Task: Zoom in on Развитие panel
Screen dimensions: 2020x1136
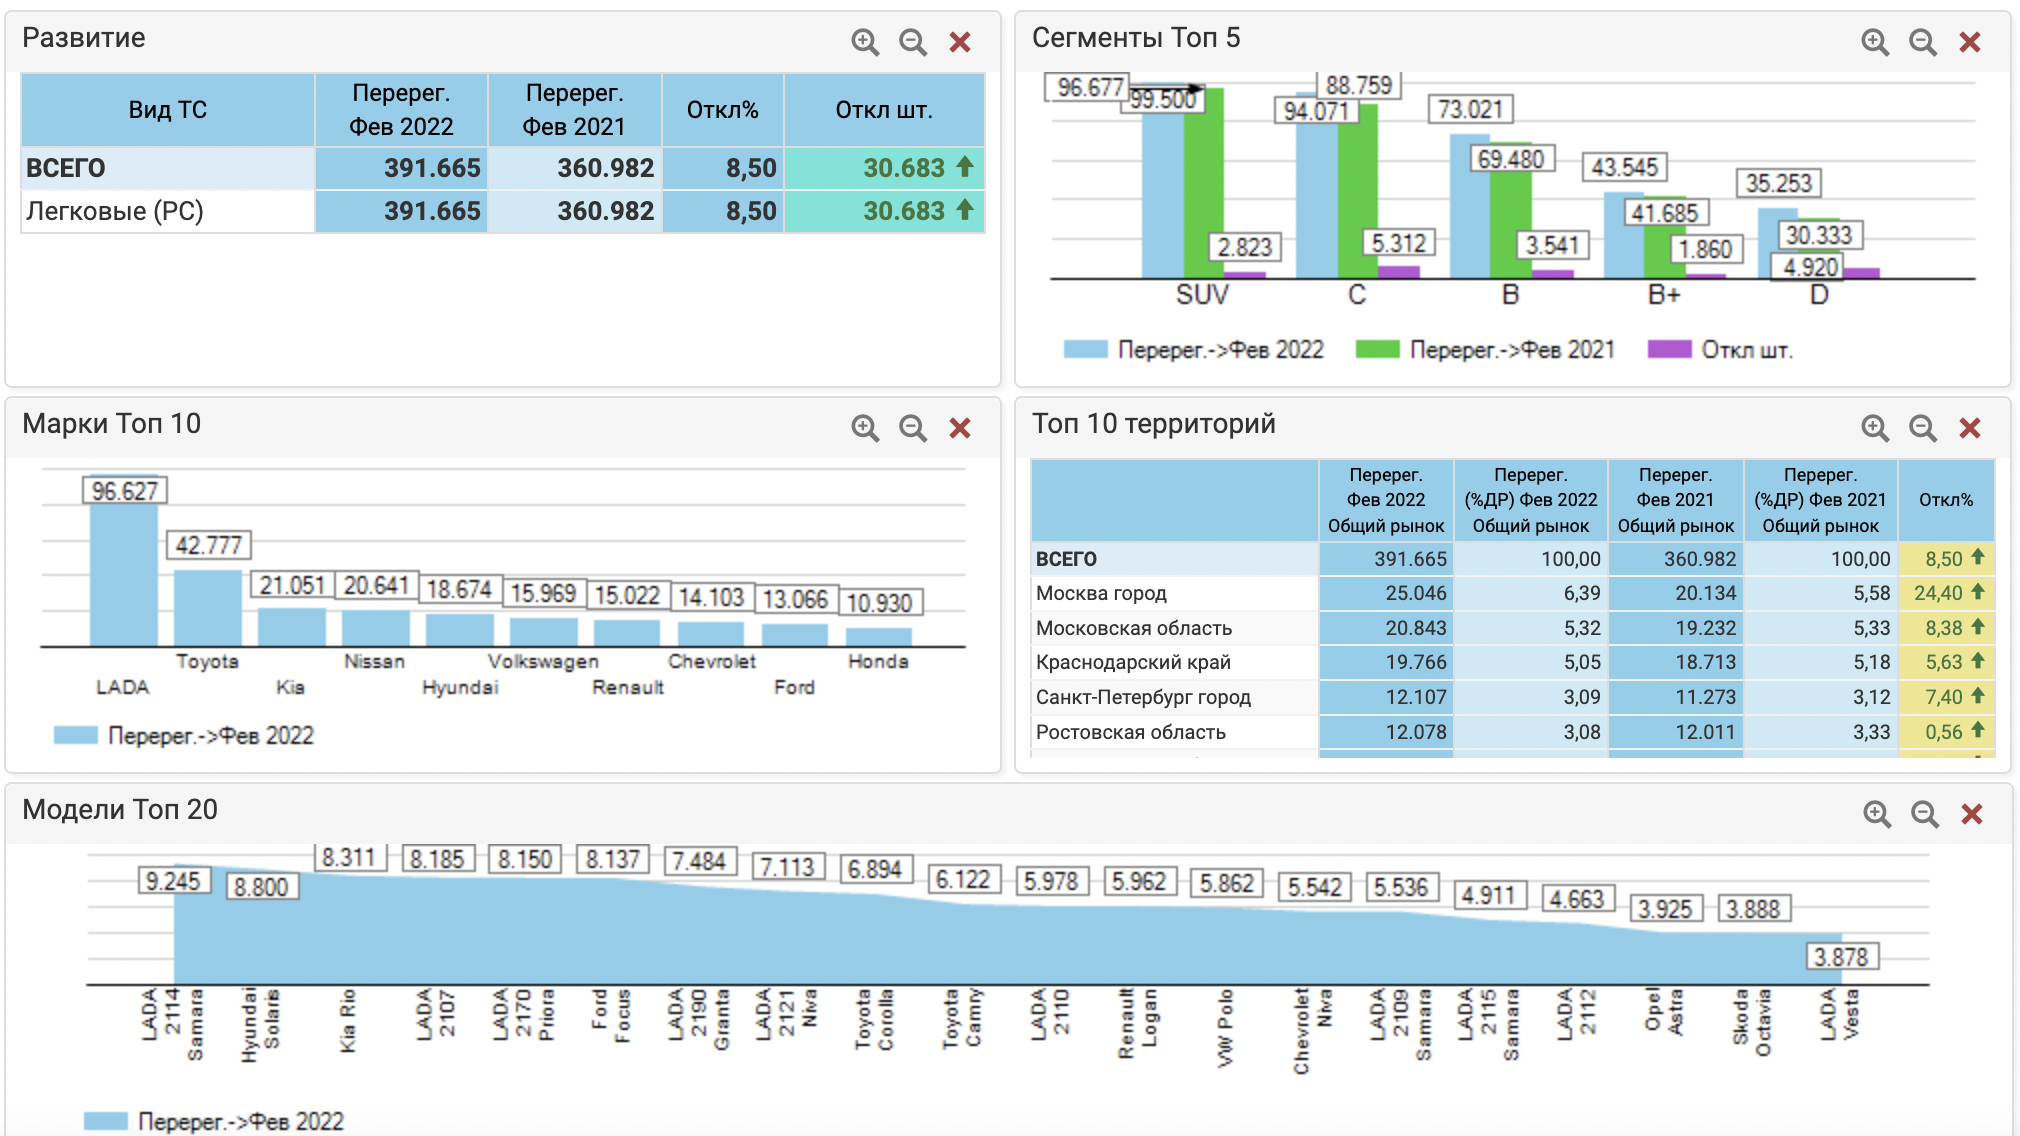Action: click(x=865, y=42)
